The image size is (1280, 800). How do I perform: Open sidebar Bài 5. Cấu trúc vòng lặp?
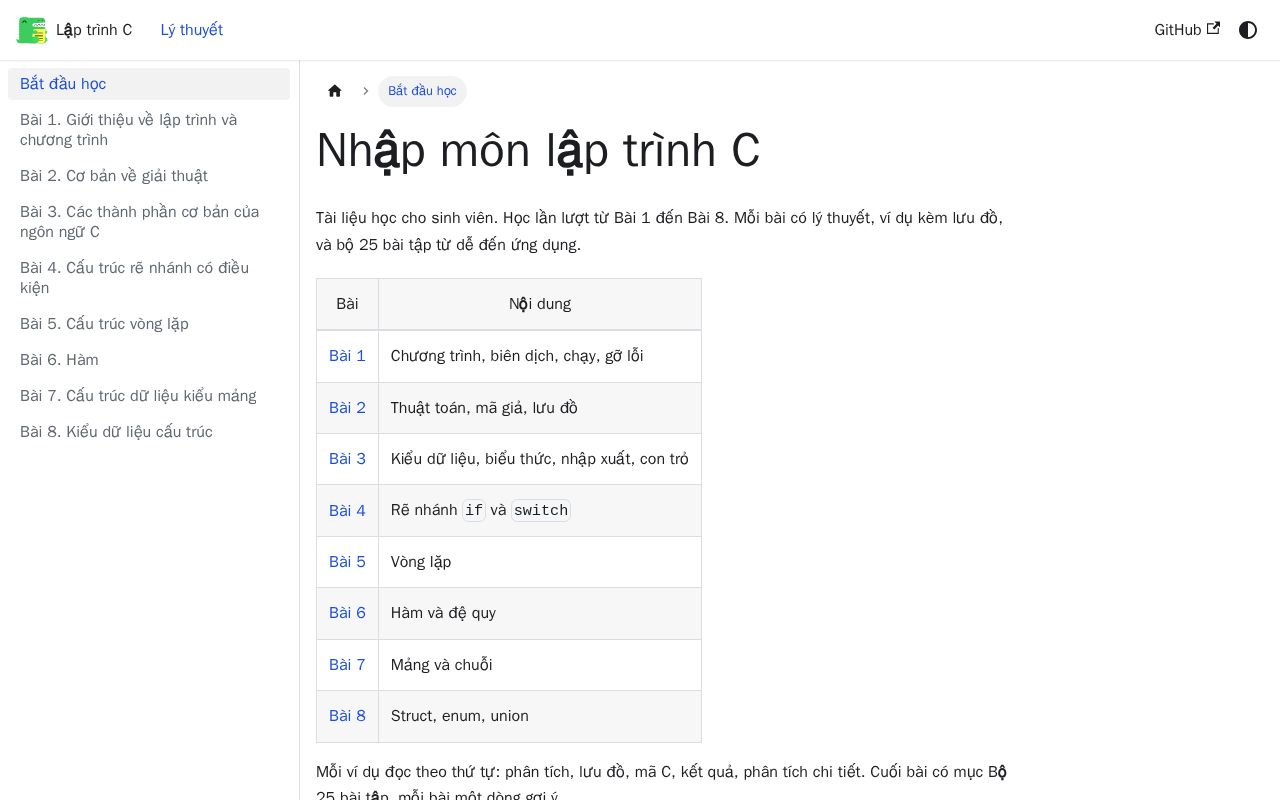pos(149,324)
